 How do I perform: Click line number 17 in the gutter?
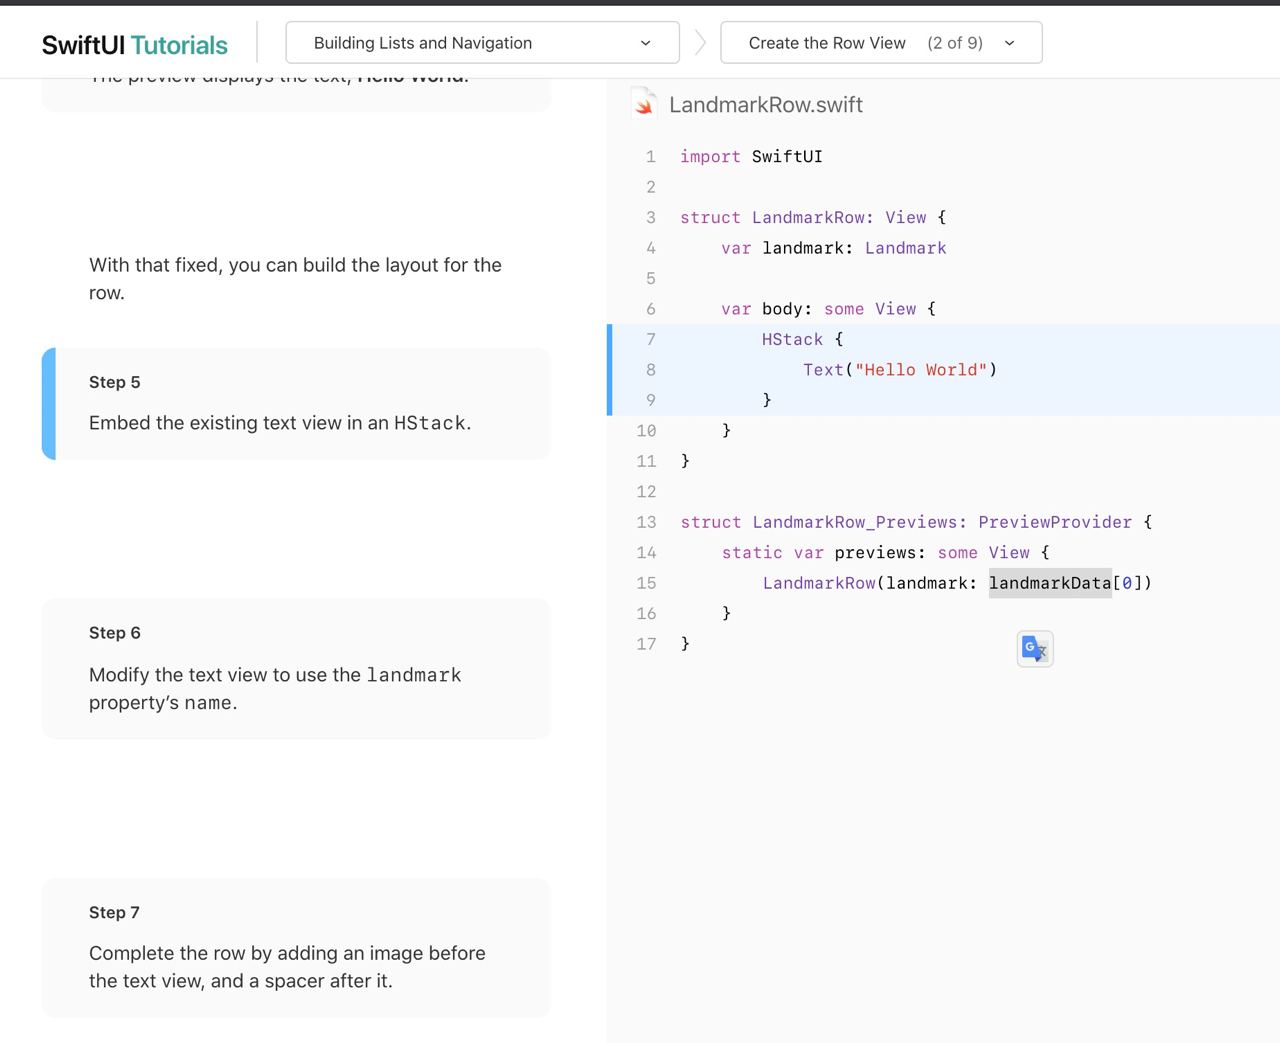(646, 644)
